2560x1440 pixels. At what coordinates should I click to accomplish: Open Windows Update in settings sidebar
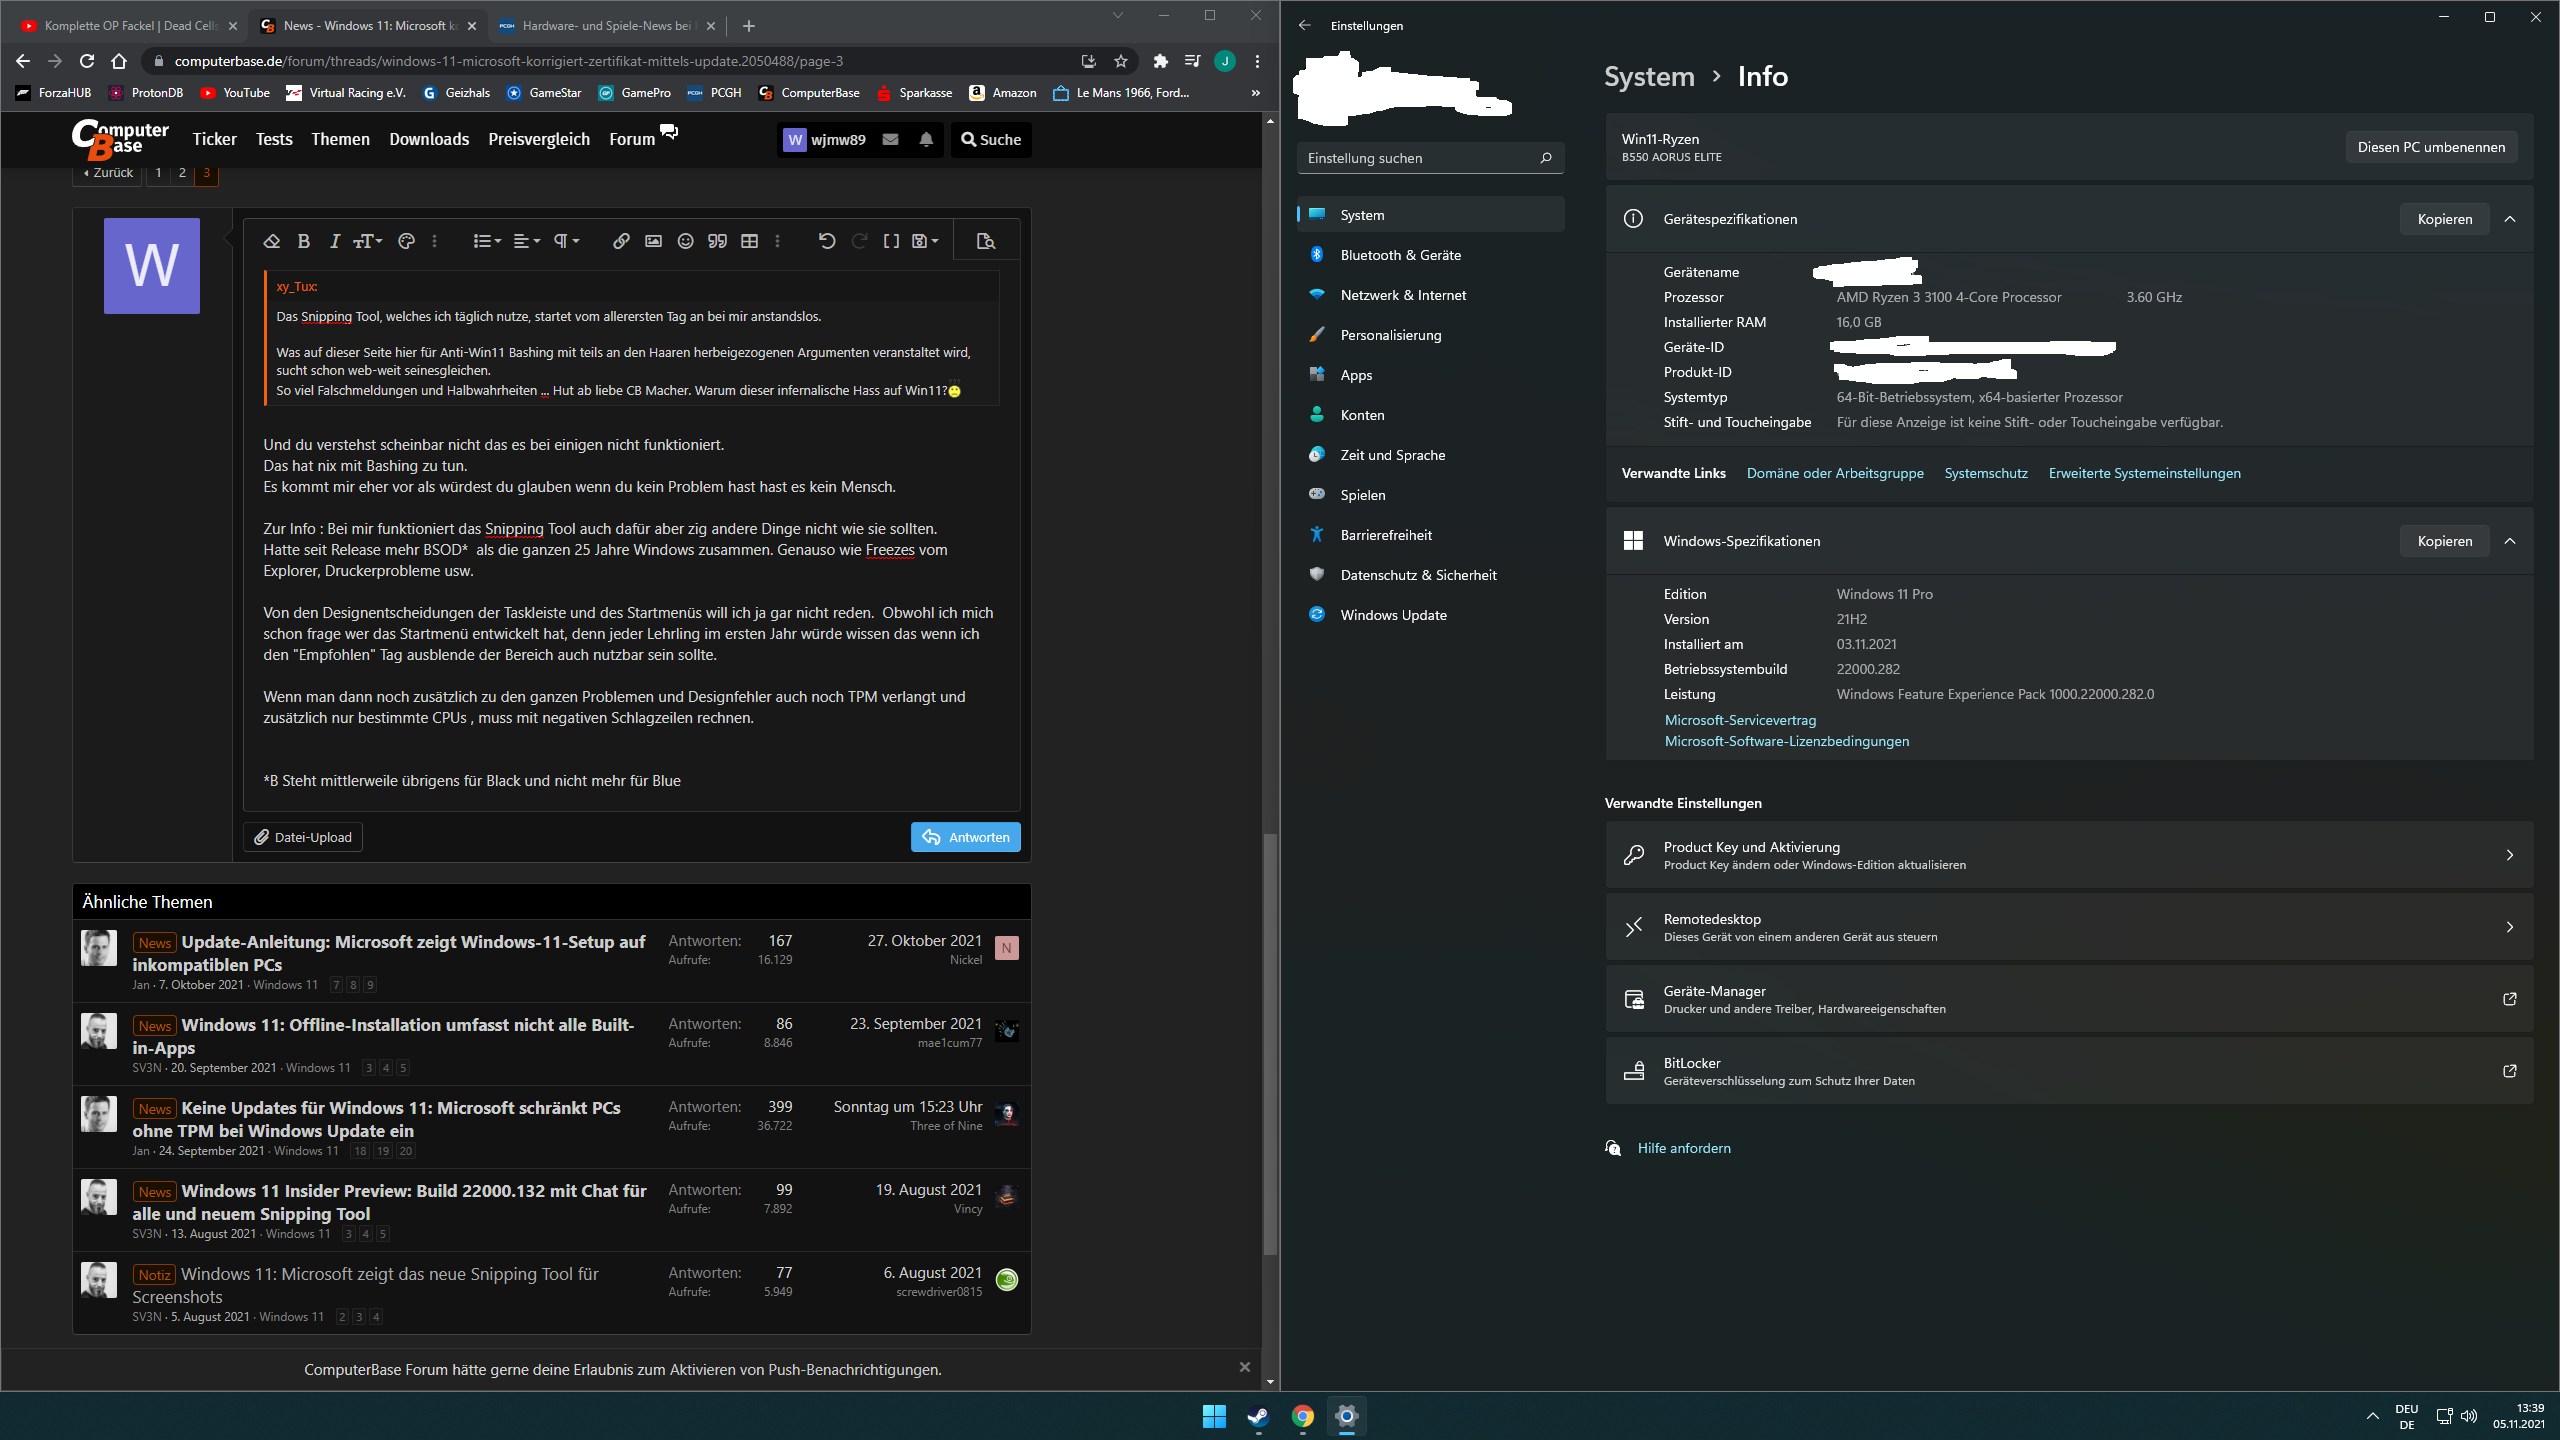point(1393,615)
